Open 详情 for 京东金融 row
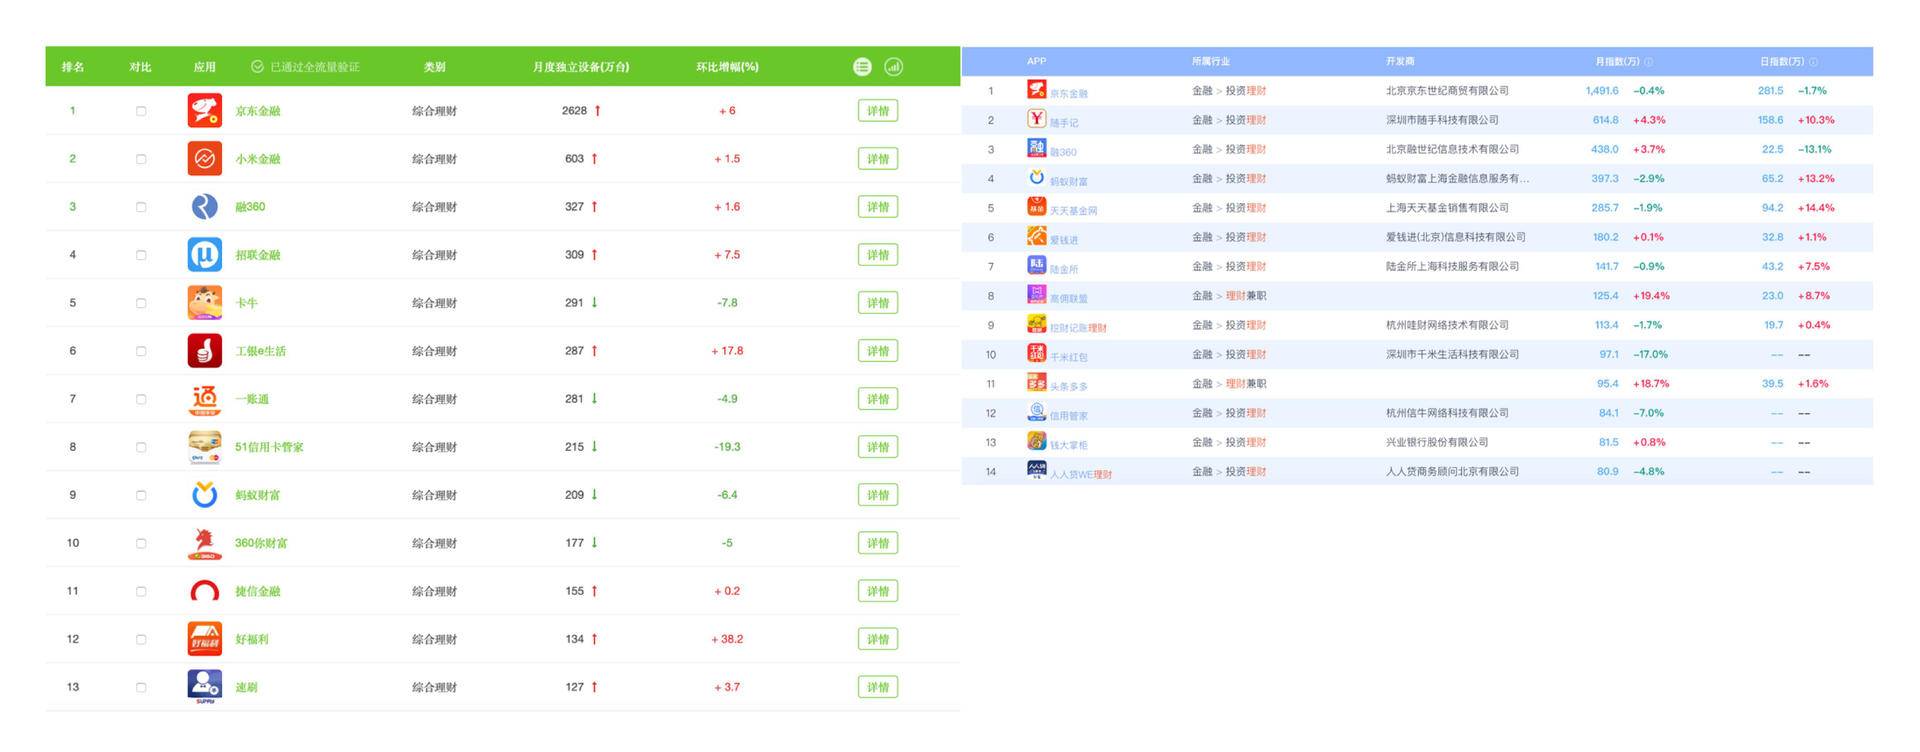The image size is (1920, 752). click(x=878, y=111)
